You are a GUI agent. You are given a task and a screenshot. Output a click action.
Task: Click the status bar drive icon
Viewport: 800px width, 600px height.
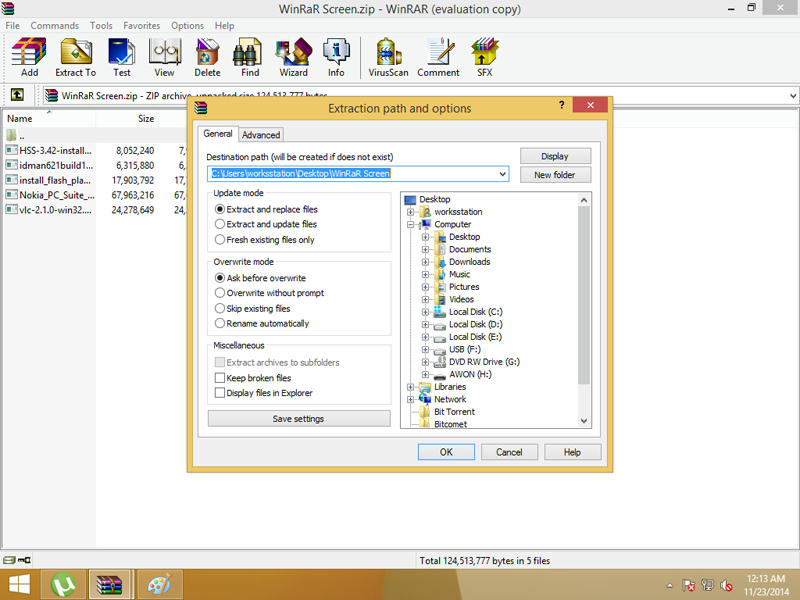click(9, 560)
